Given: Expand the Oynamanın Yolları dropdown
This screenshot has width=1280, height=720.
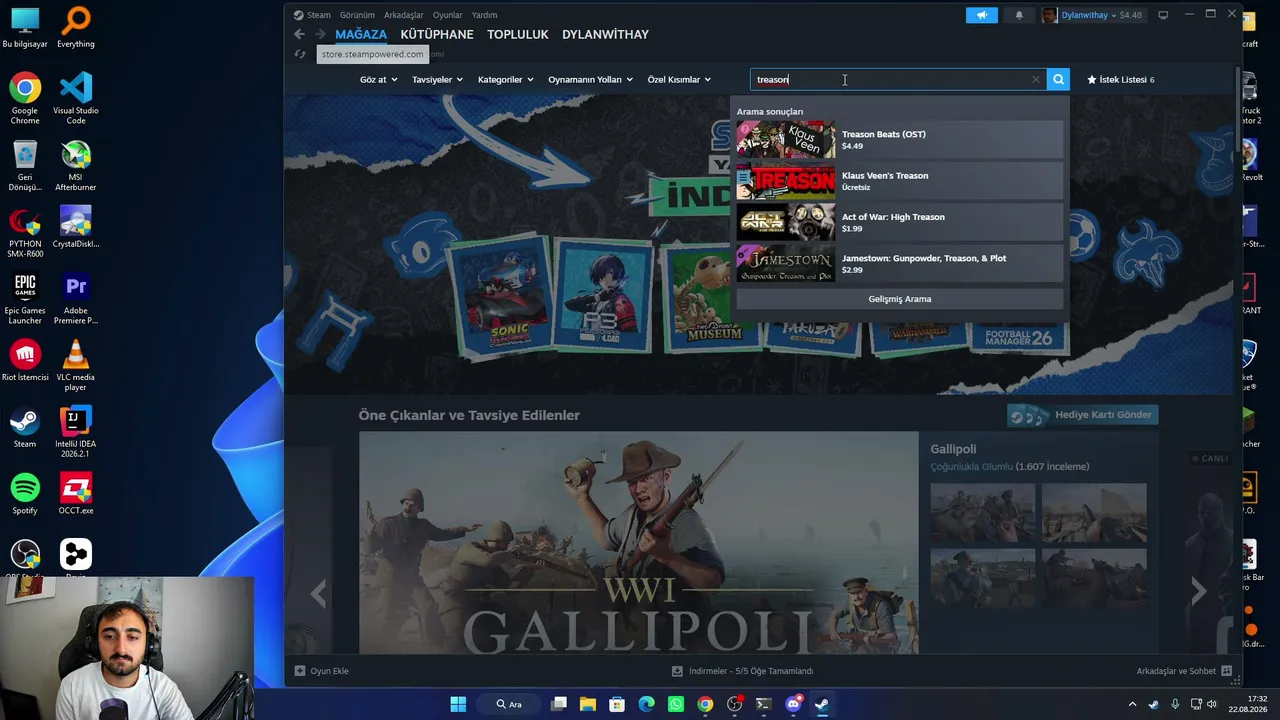Looking at the screenshot, I should click(591, 79).
